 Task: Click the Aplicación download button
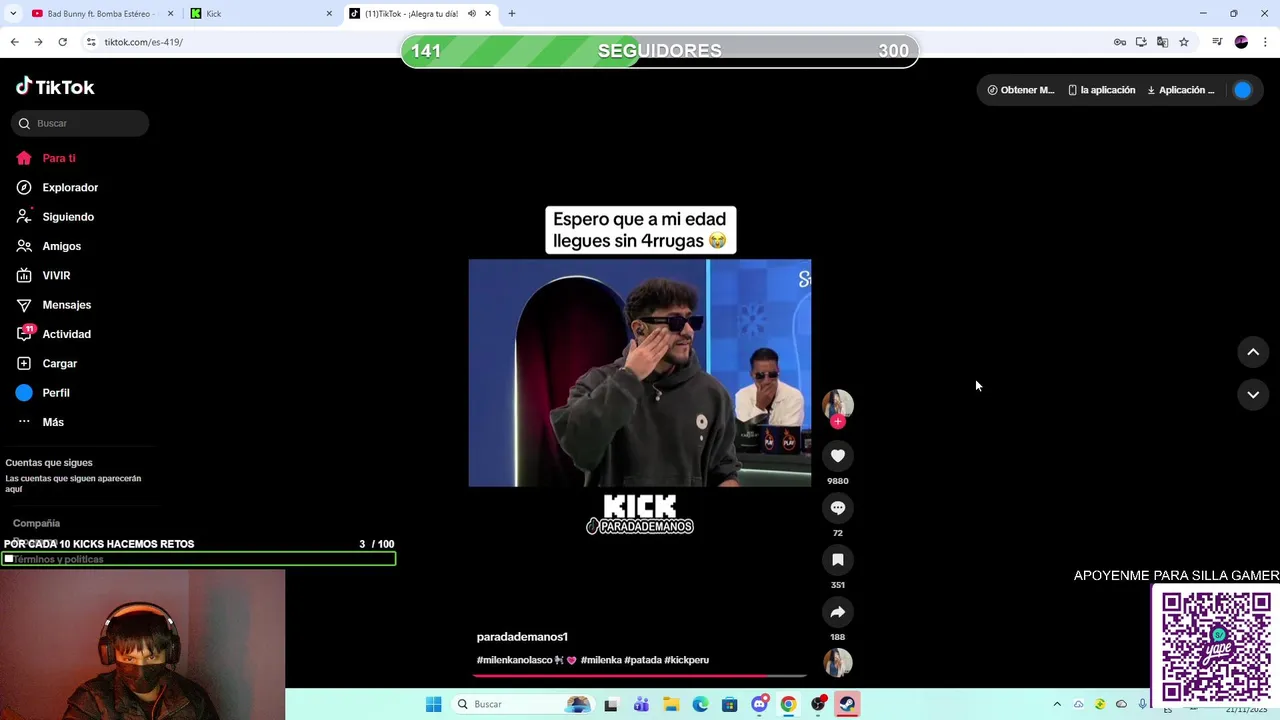(x=1181, y=90)
